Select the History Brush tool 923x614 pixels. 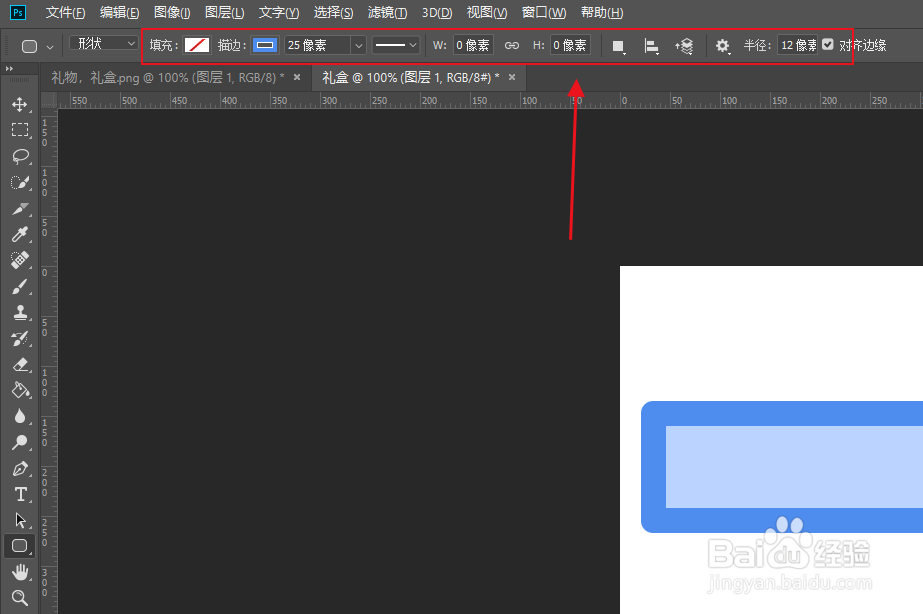[x=19, y=338]
